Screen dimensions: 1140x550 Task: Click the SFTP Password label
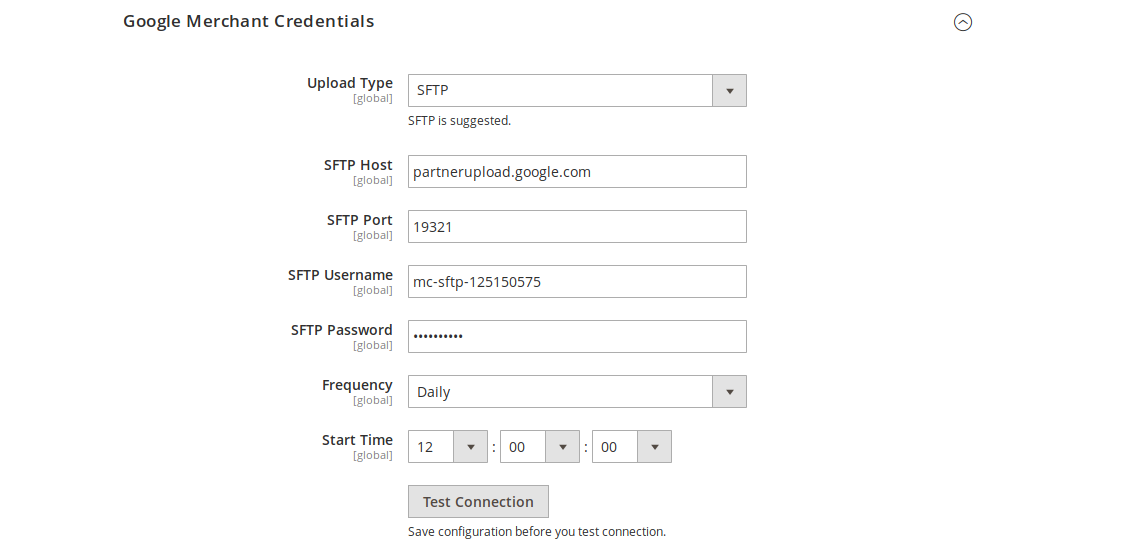tap(342, 330)
